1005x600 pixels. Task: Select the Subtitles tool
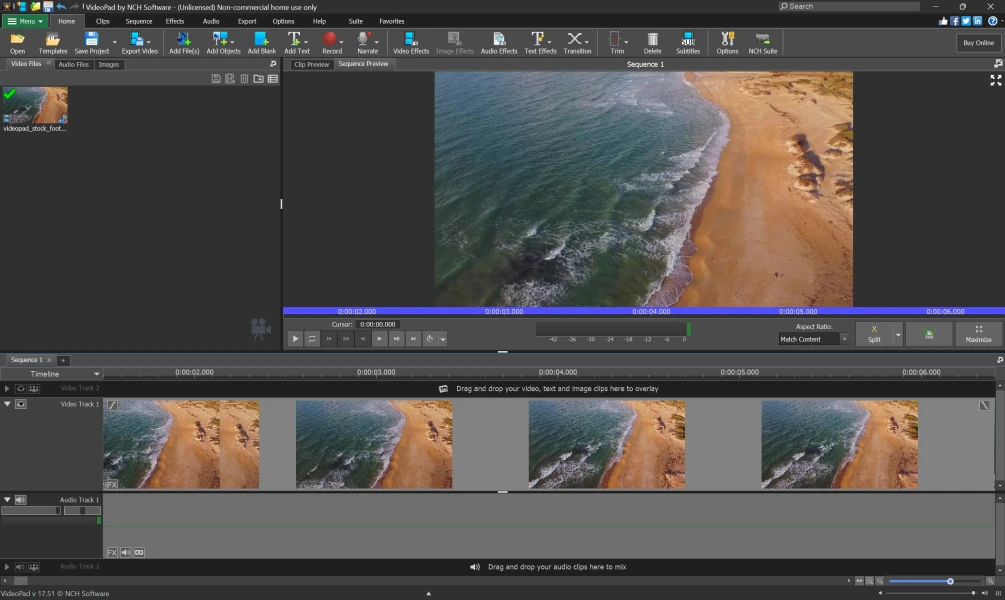tap(688, 42)
